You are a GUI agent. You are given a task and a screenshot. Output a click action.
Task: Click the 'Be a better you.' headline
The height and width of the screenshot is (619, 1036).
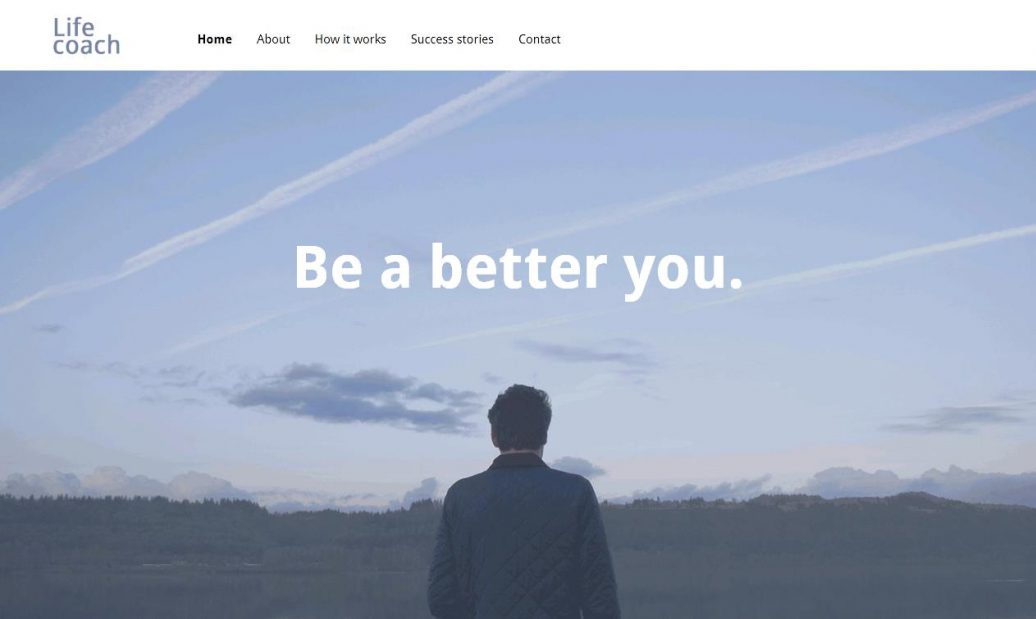click(519, 268)
